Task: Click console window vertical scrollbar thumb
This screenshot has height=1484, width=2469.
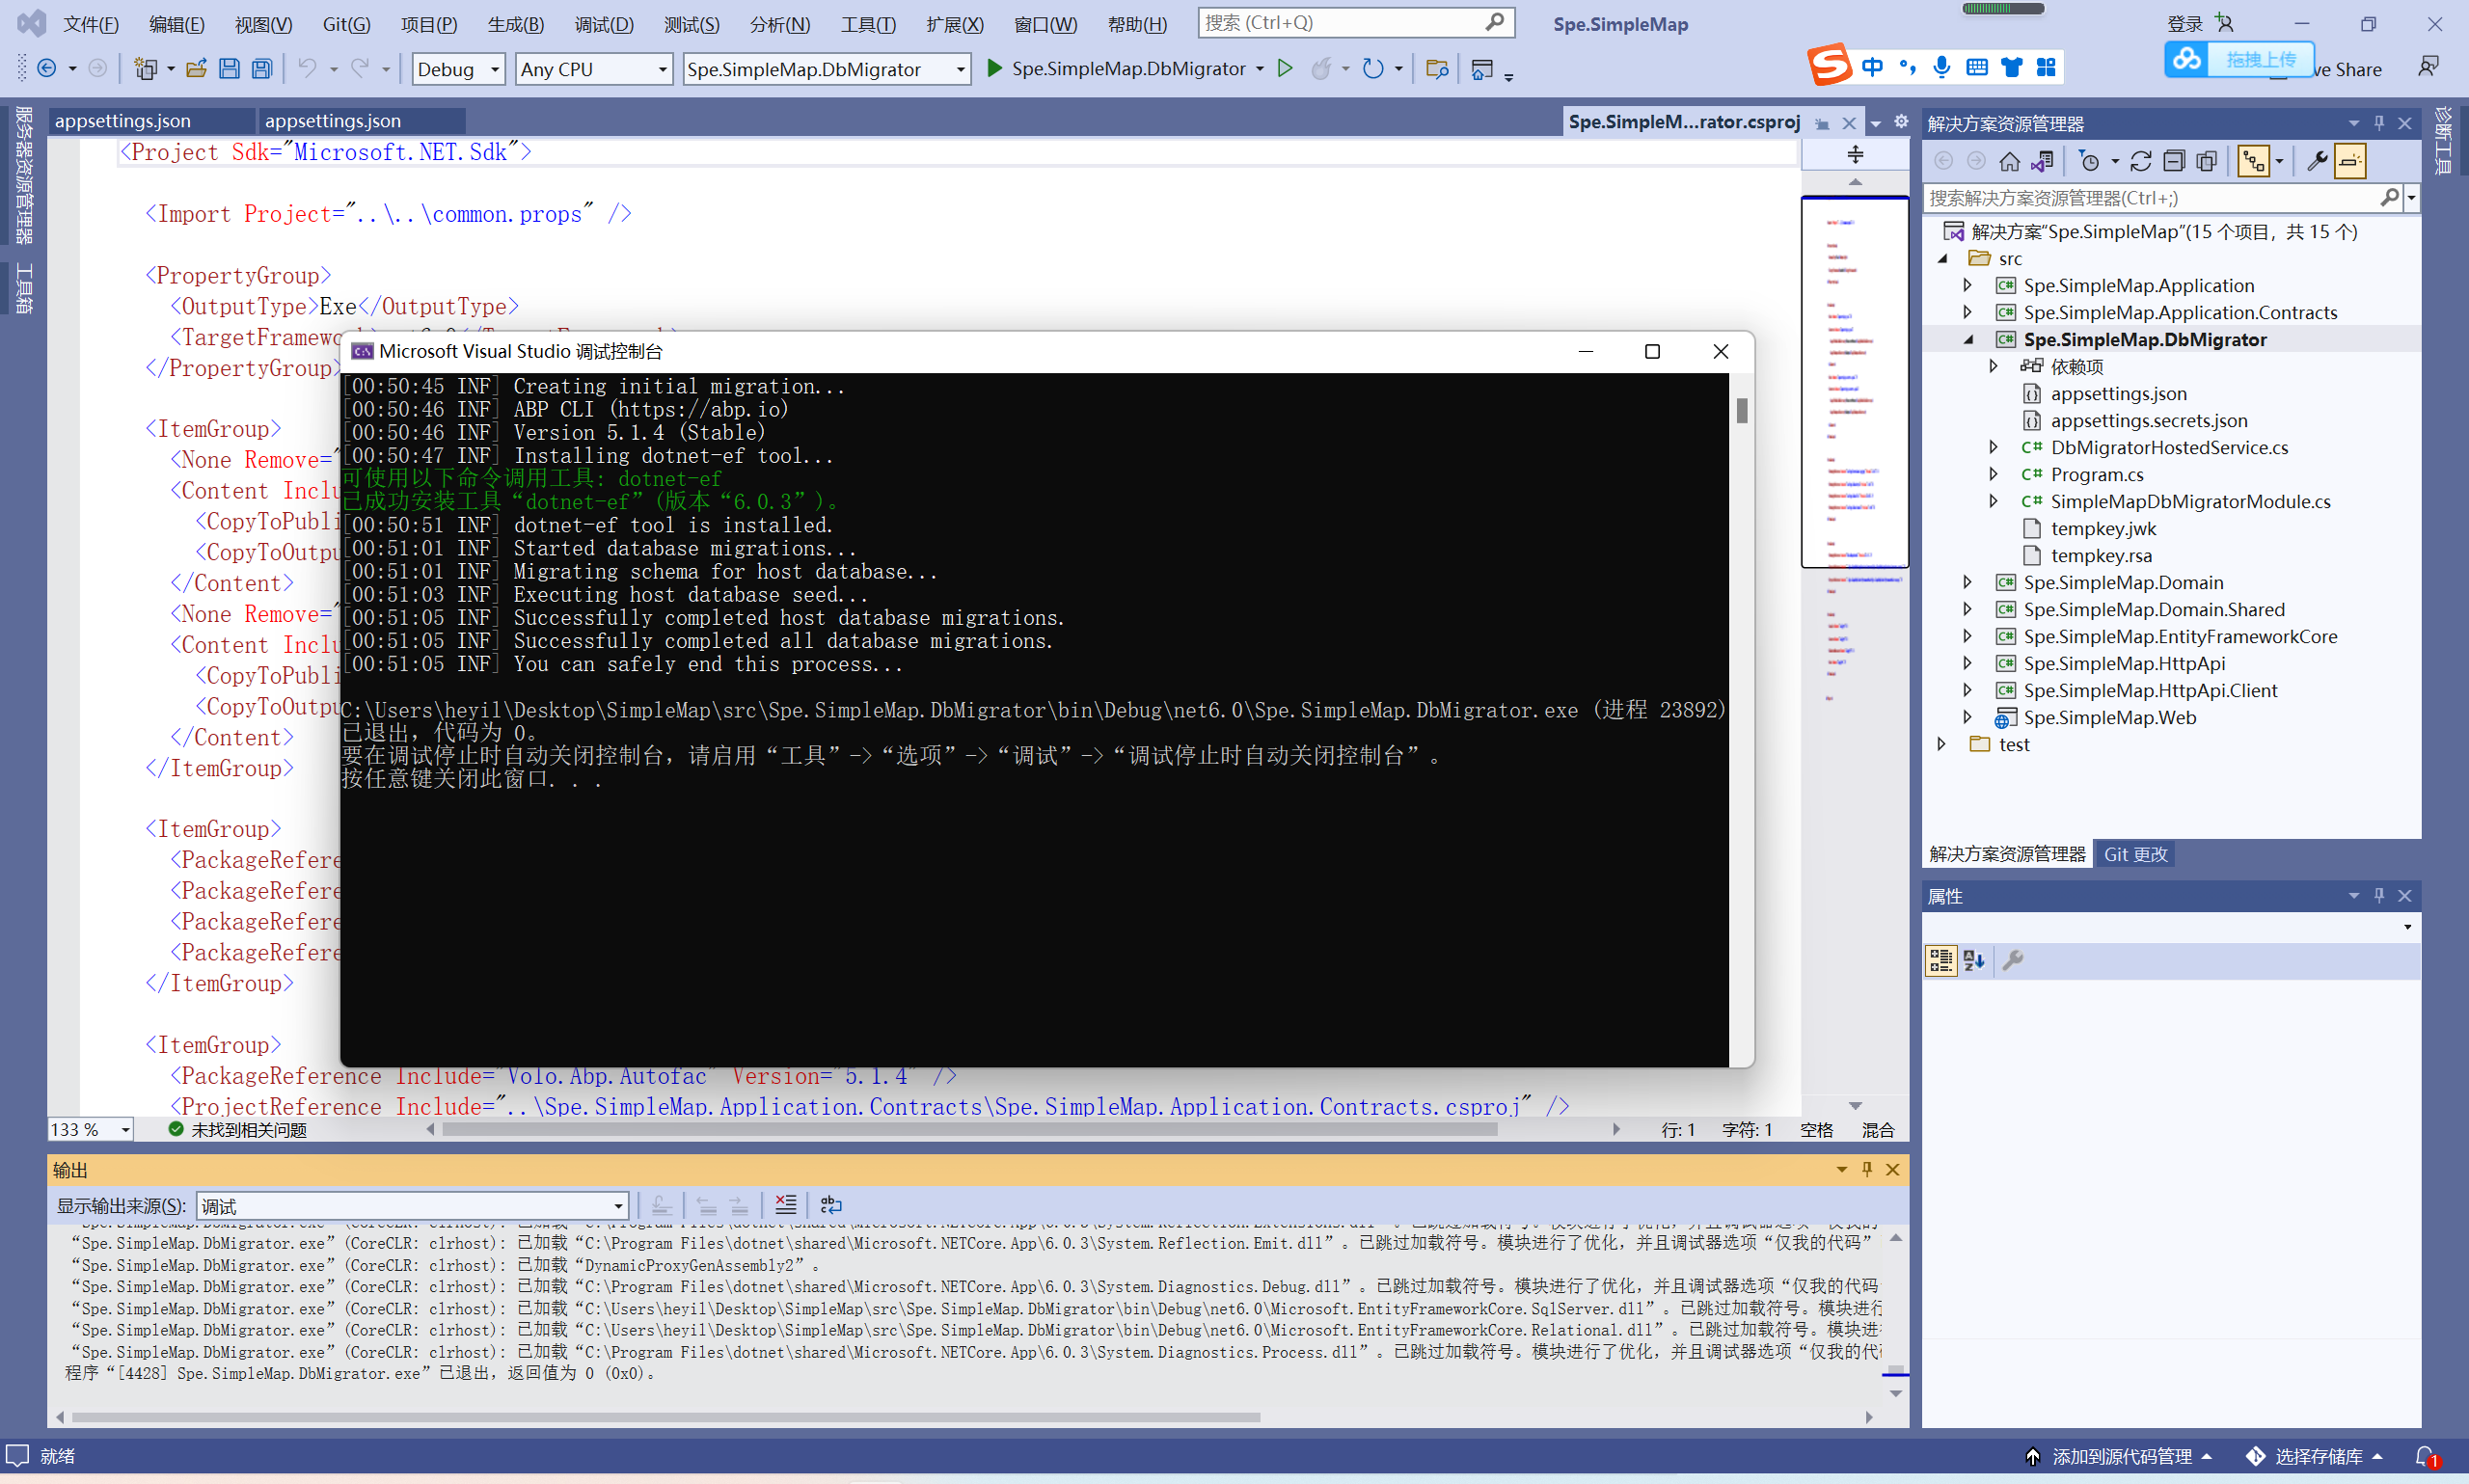Action: (x=1742, y=411)
